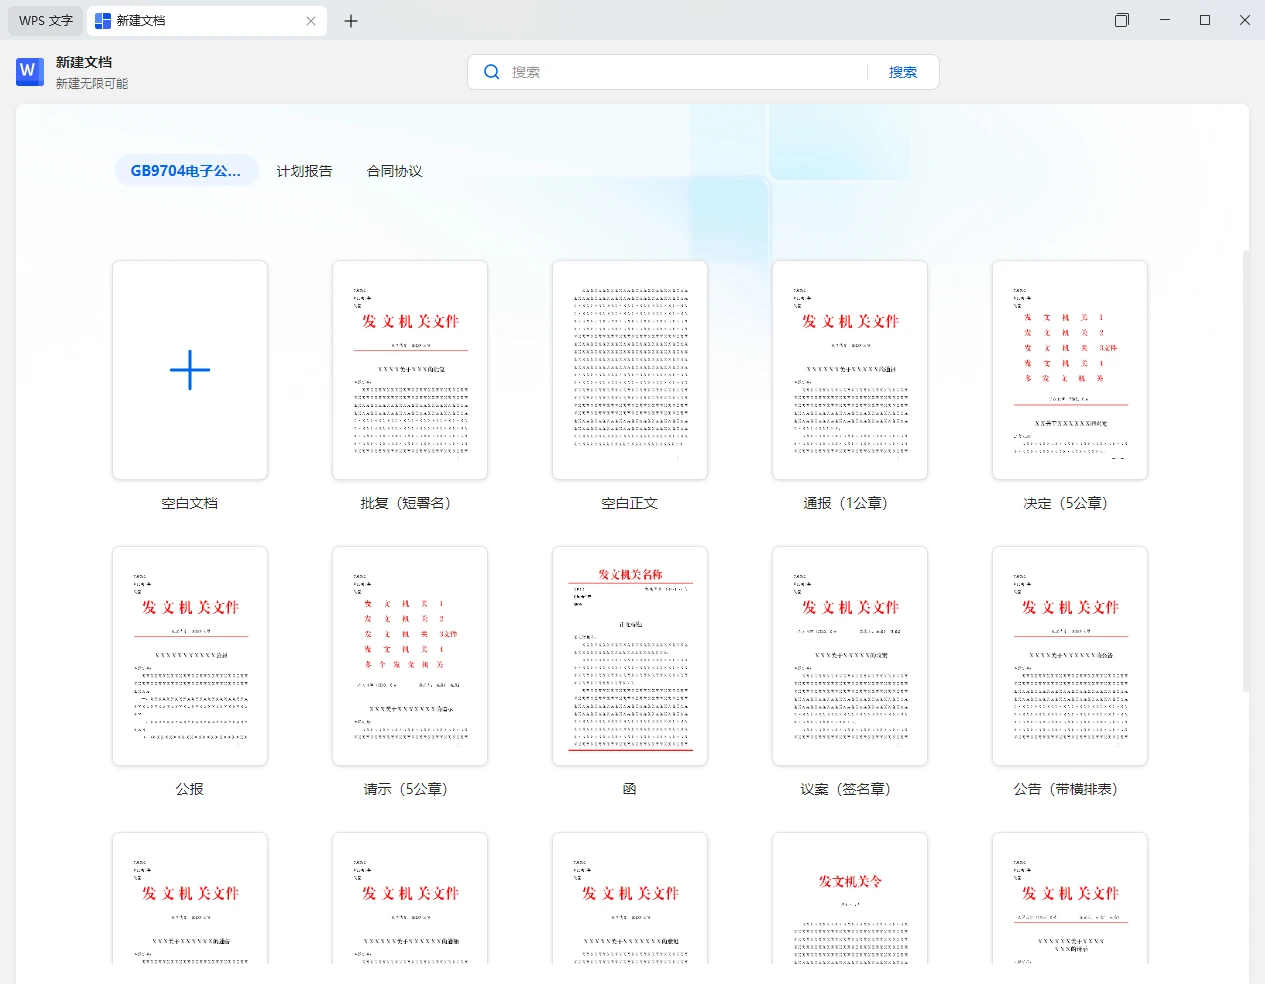Image resolution: width=1265 pixels, height=984 pixels.
Task: Switch to the WPS 文字 tab
Action: coord(44,20)
